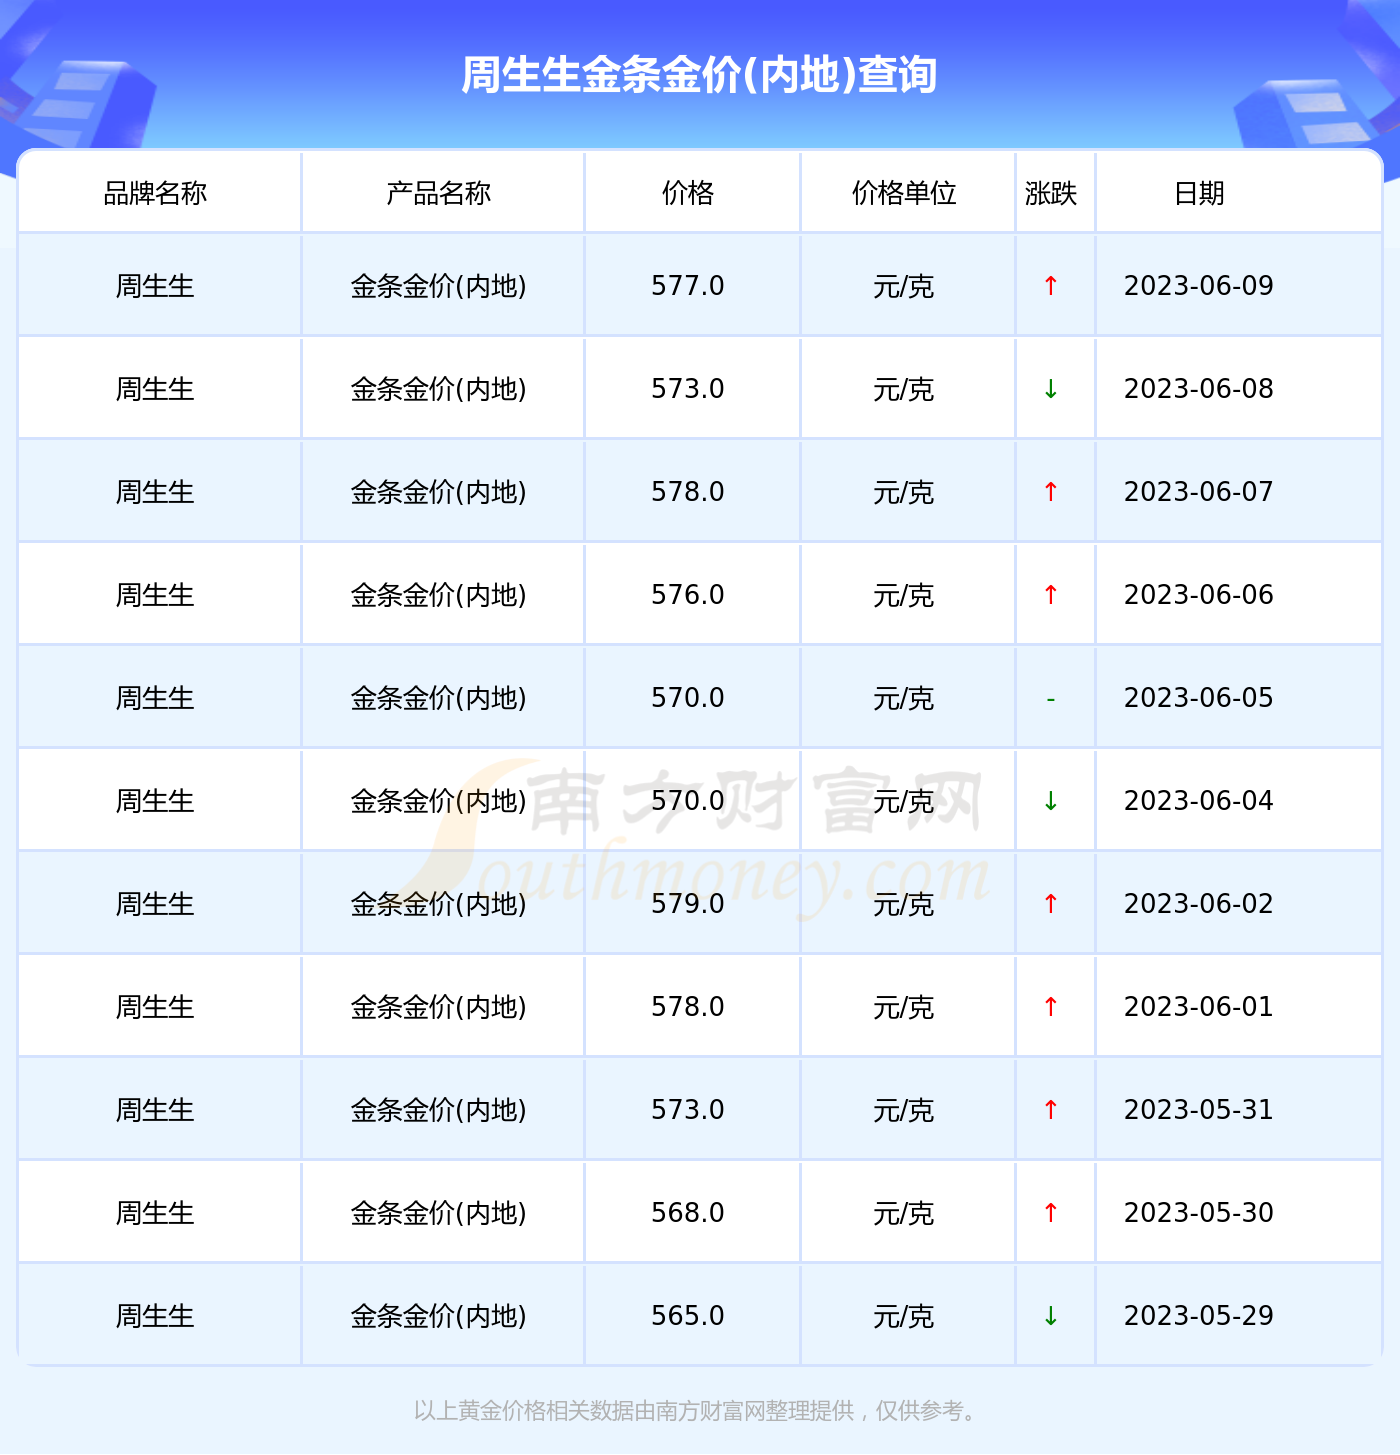
Task: Click 元/克 unit in the 2023-06-07 row
Action: (x=904, y=493)
